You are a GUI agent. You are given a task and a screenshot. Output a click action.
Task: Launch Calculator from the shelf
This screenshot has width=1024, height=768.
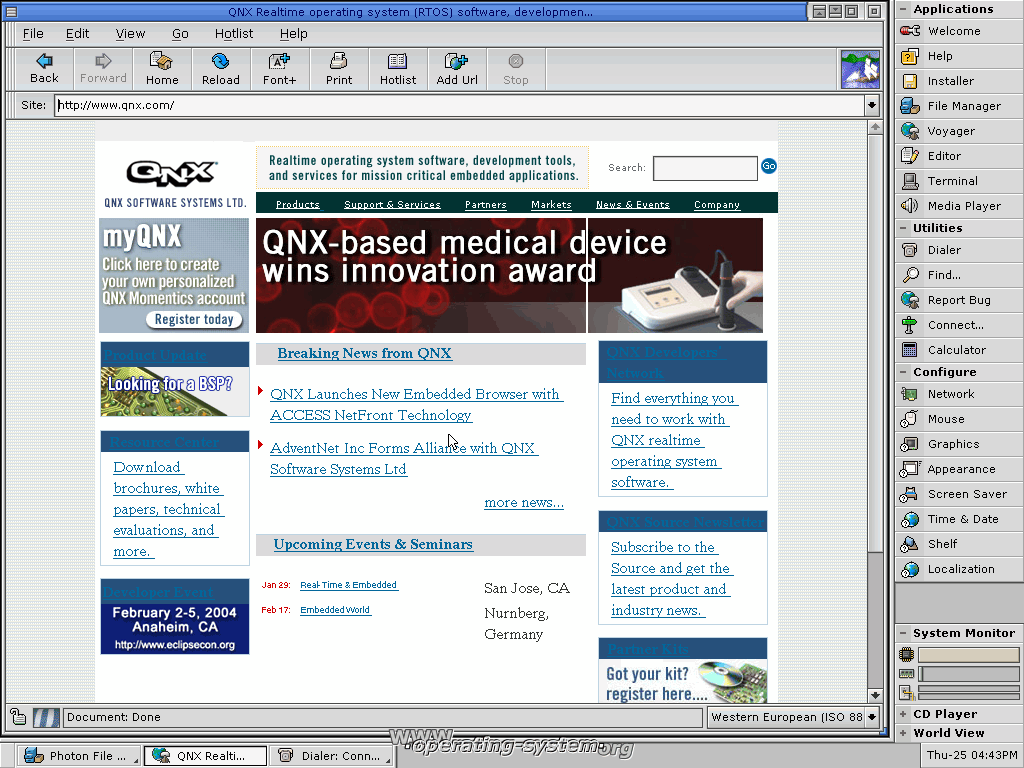pos(959,350)
